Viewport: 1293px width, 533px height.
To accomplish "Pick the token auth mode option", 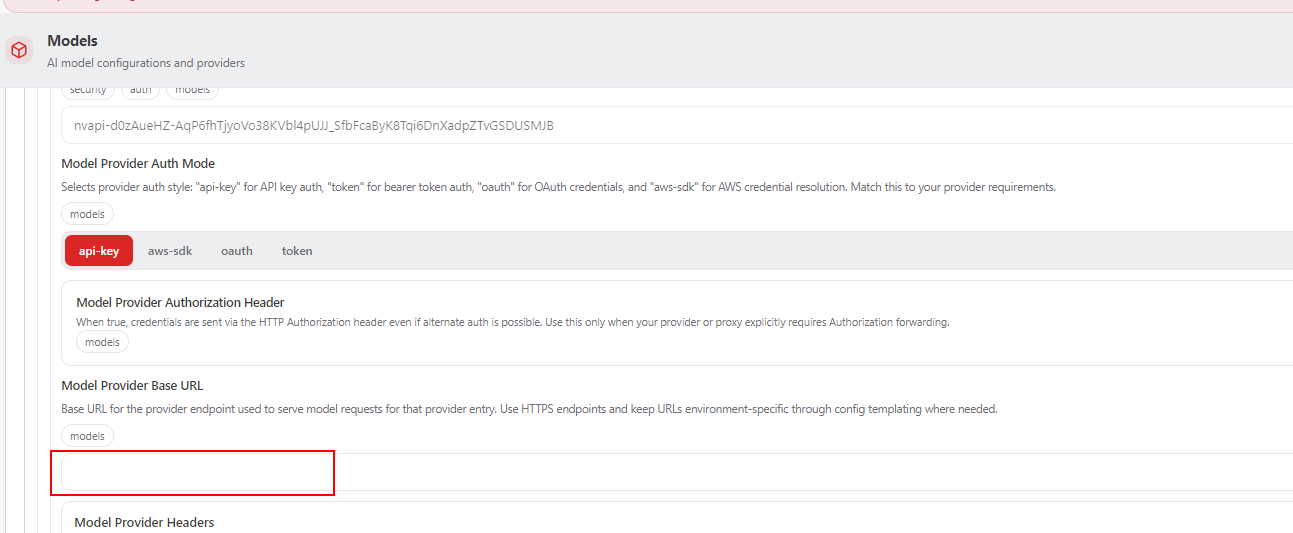I will (x=297, y=251).
